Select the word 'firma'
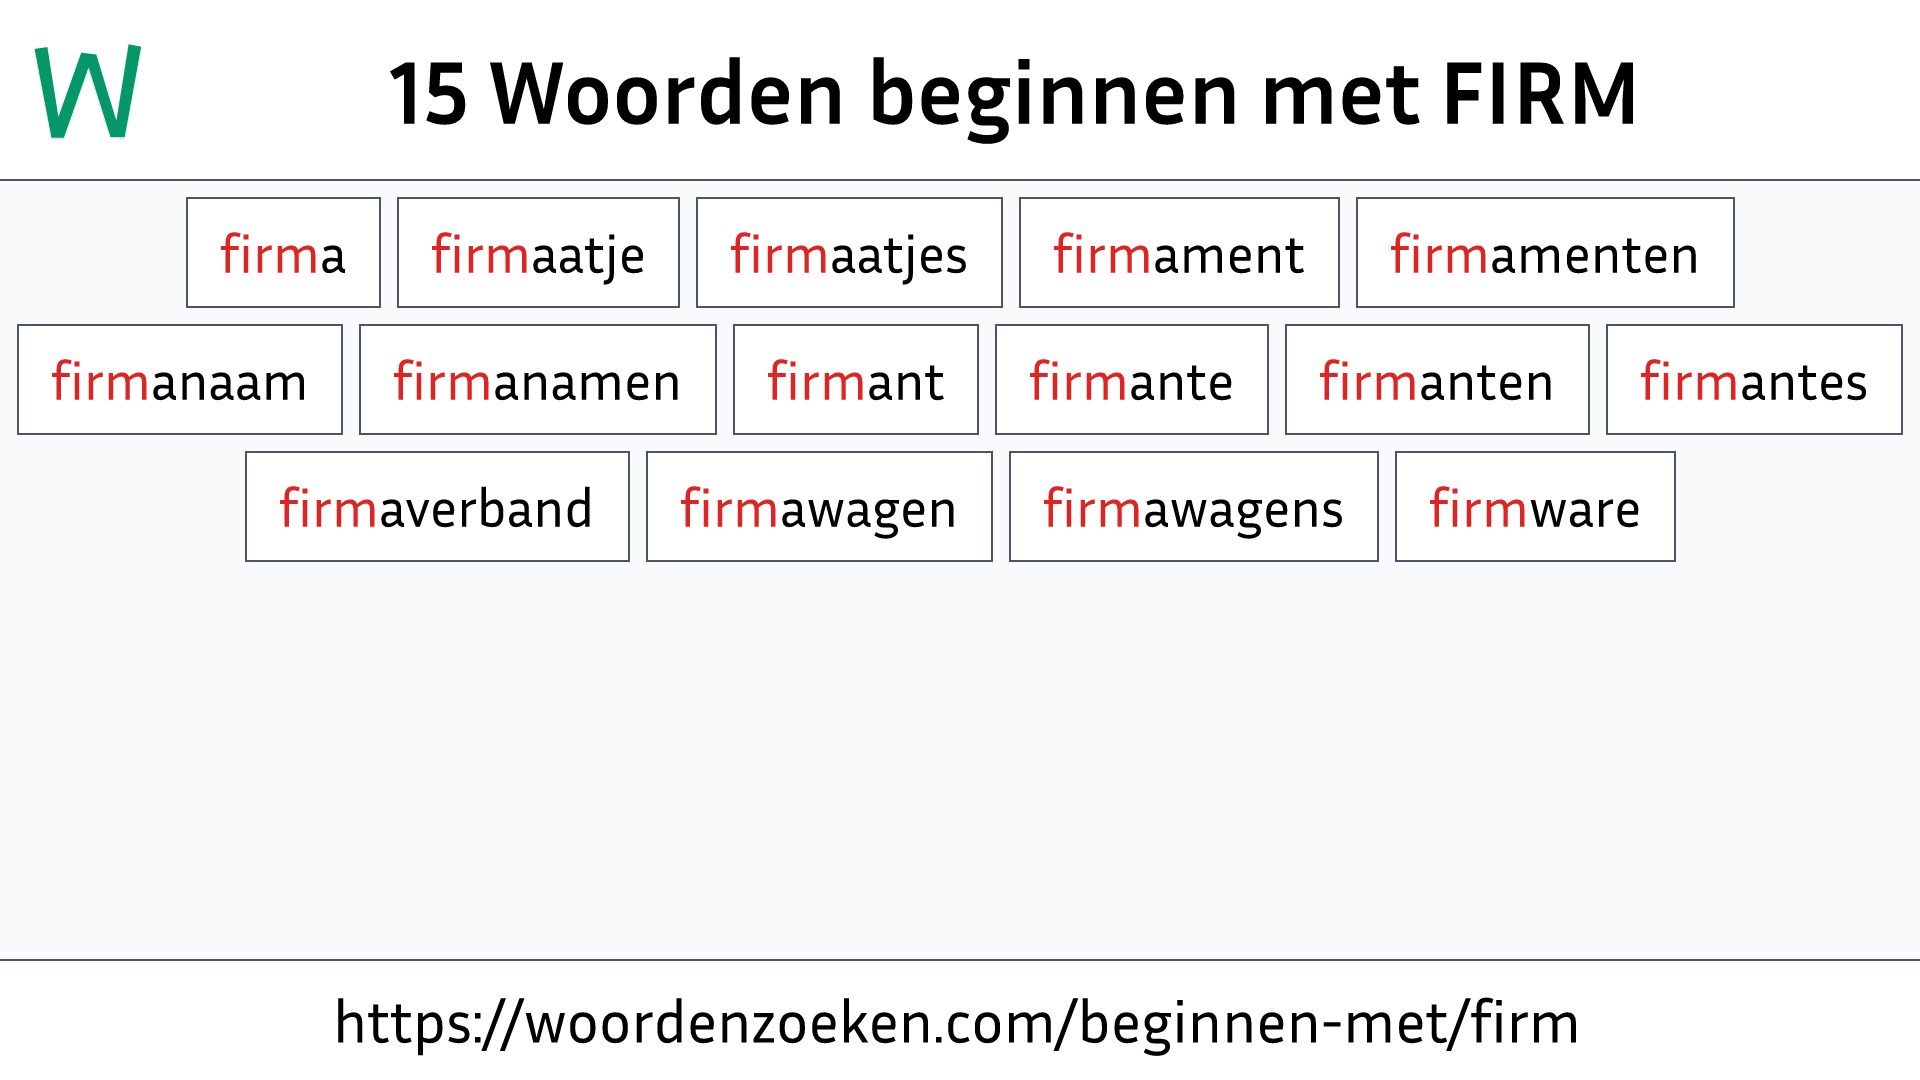The height and width of the screenshot is (1080, 1920). [x=282, y=253]
